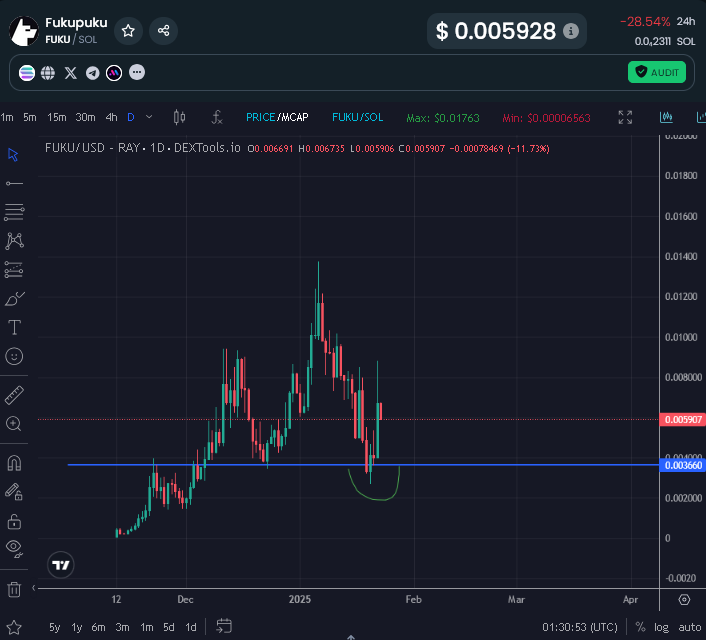The width and height of the screenshot is (706, 640).
Task: Switch to PRICE view
Action: pos(260,118)
